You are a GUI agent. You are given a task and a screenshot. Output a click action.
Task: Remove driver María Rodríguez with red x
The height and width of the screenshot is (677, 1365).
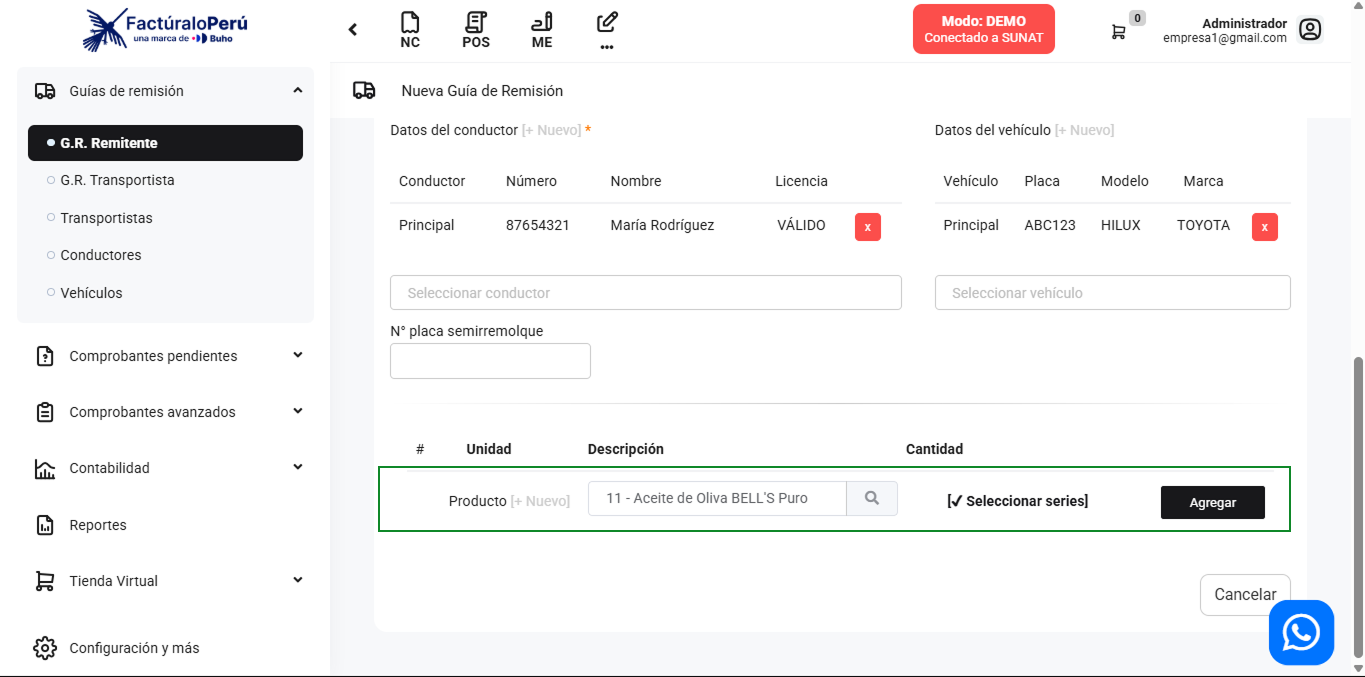tap(867, 227)
